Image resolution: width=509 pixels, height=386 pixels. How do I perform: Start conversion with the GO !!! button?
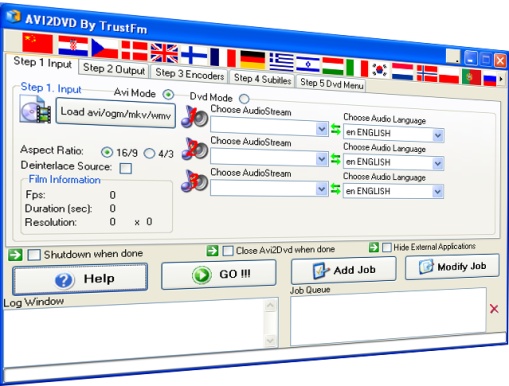tap(219, 274)
